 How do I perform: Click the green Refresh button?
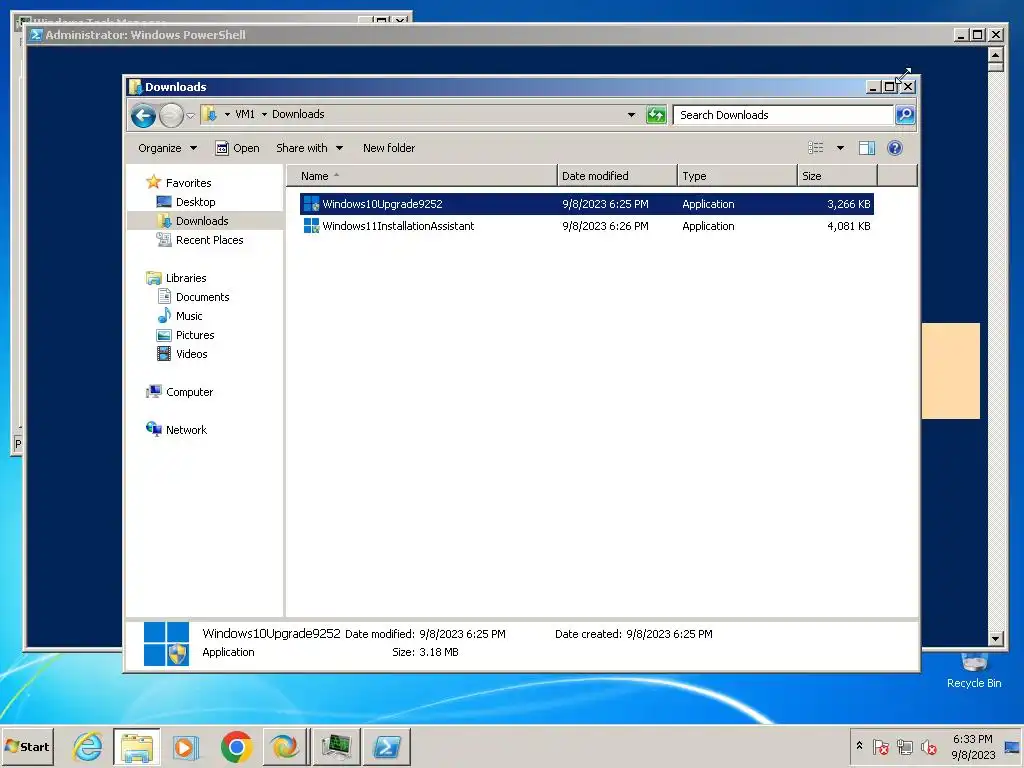[x=656, y=115]
